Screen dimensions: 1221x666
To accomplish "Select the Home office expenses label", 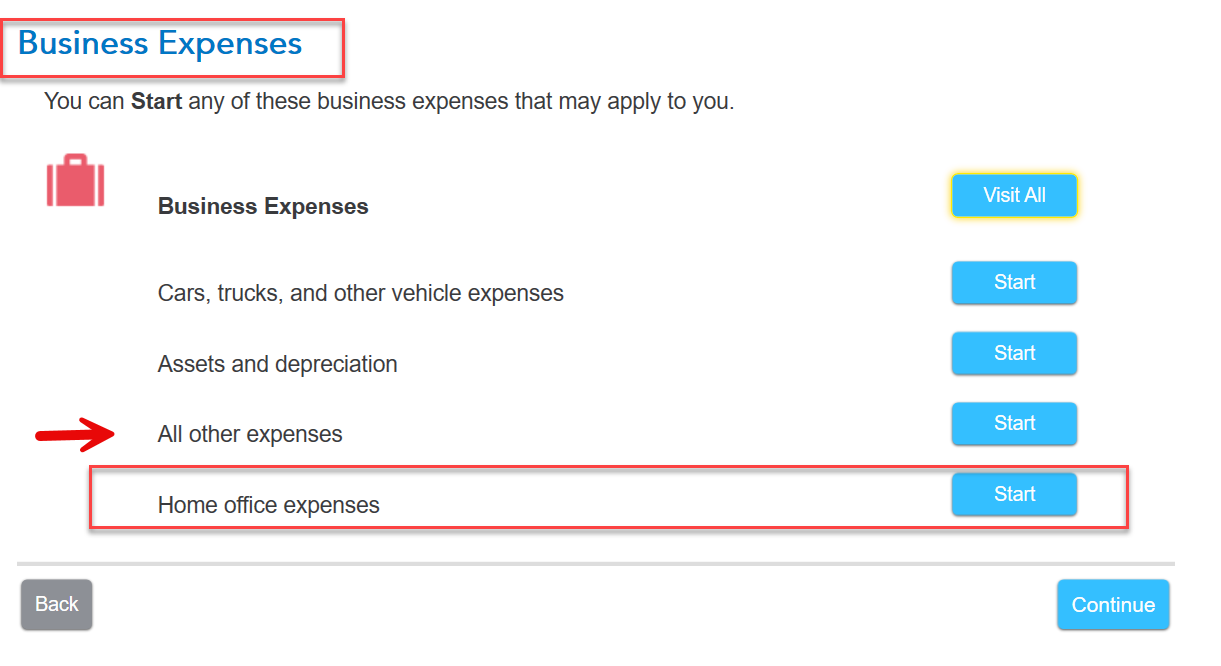I will (x=268, y=506).
